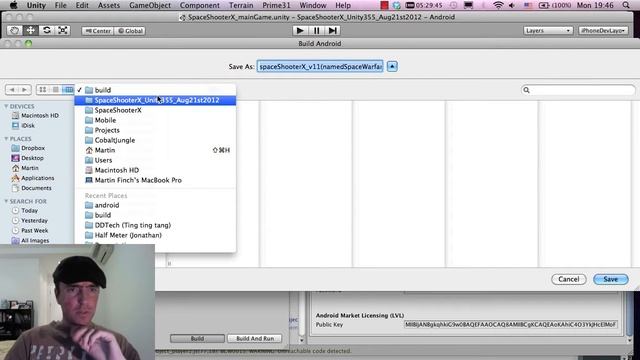Advance one frame with Step button
Viewport: 640px width, 360px height.
pos(333,31)
